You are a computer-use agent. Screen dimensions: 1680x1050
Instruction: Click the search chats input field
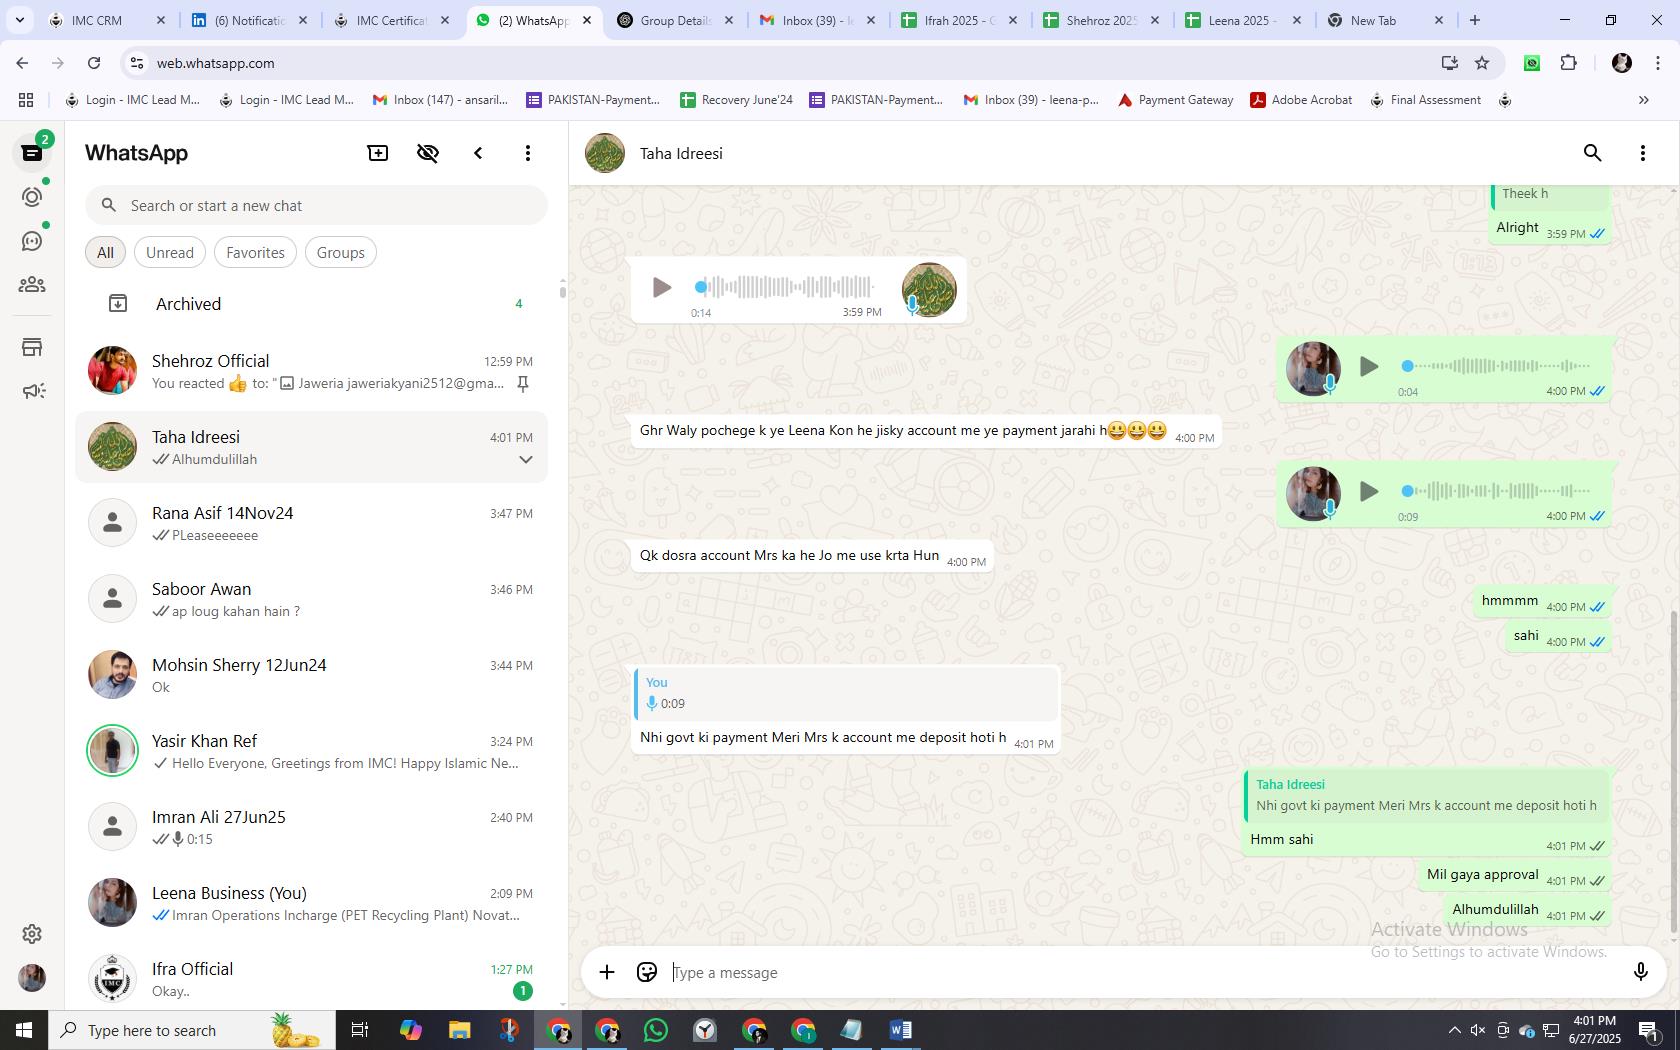(x=316, y=206)
